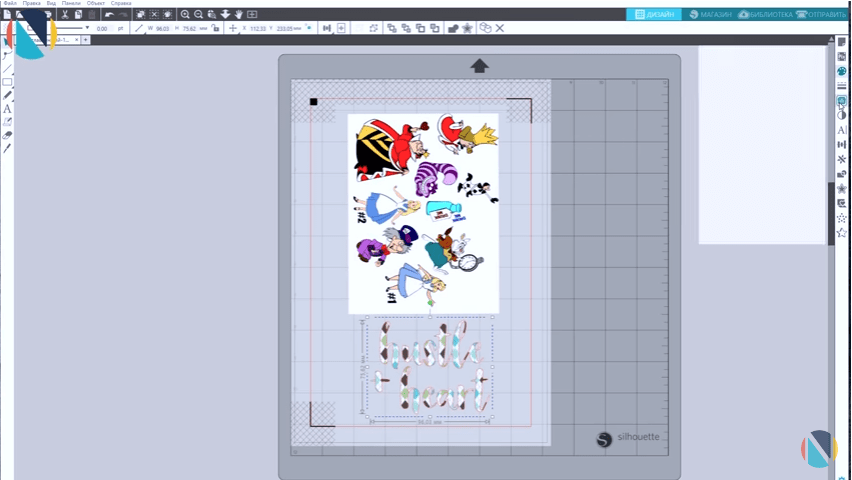
Task: Toggle the aspect ratio lock icon
Action: pos(216,28)
